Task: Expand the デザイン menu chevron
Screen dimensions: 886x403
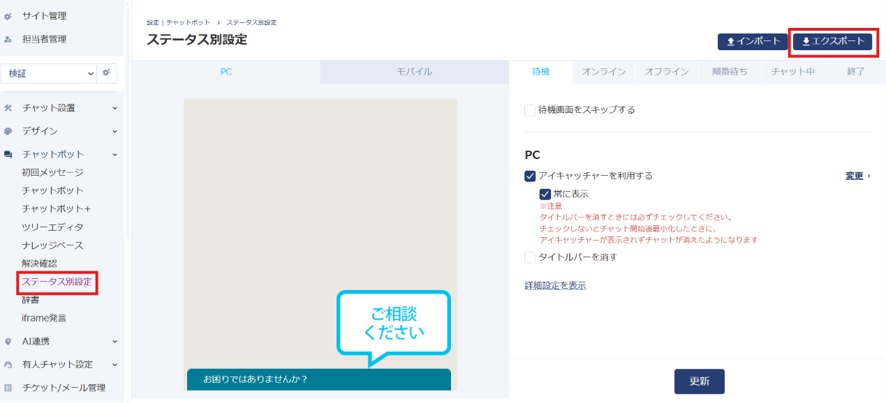Action: (115, 131)
